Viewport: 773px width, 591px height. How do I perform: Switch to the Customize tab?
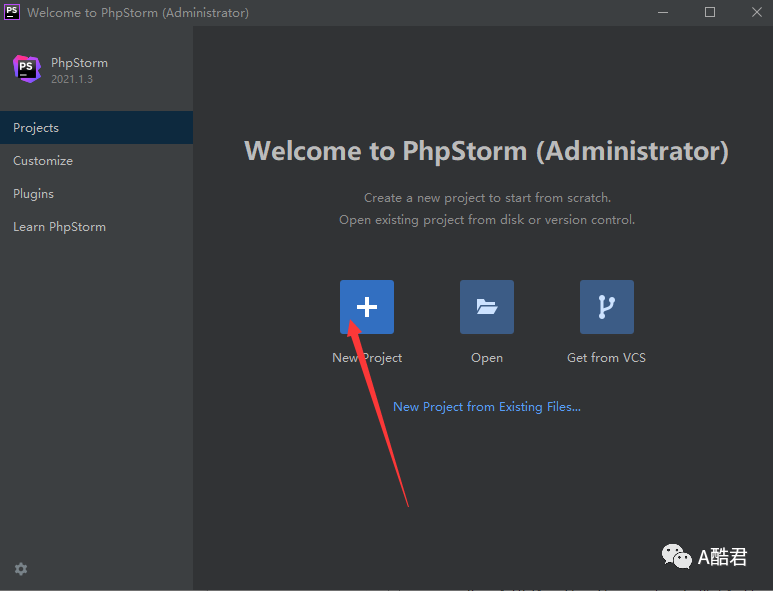click(97, 161)
